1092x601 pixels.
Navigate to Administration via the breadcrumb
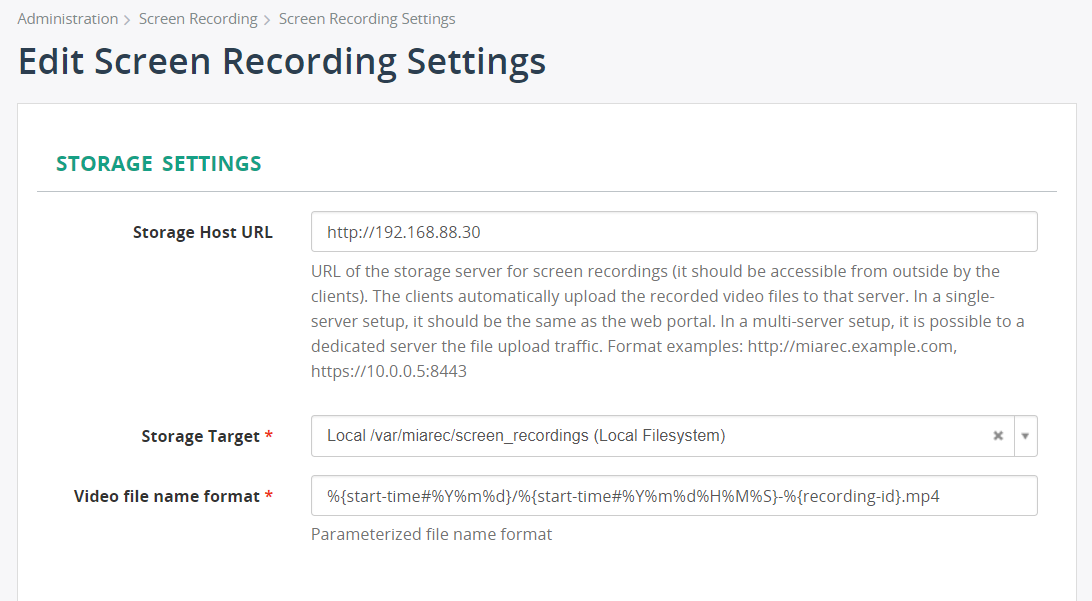[x=67, y=18]
